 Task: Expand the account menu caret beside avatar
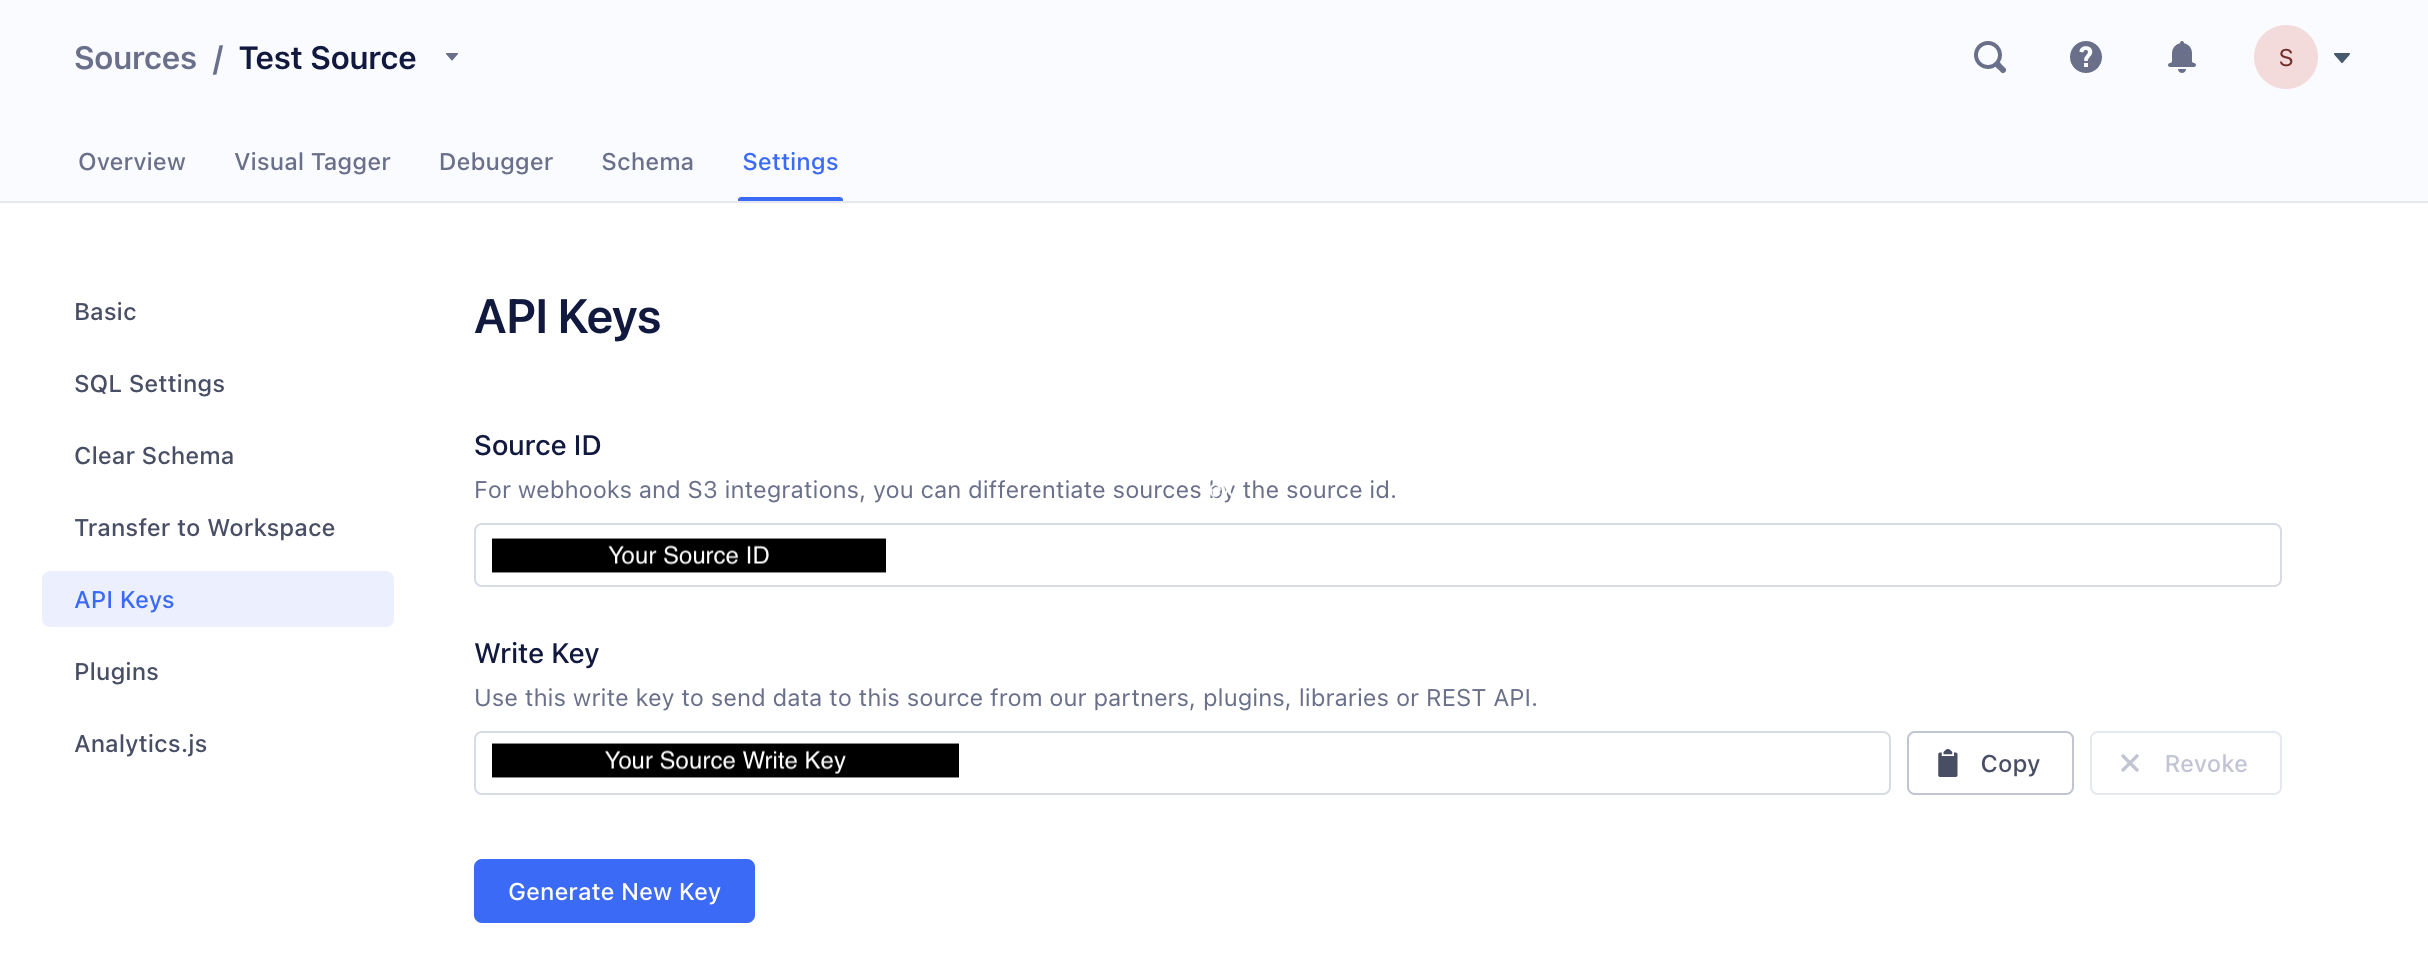[2342, 58]
